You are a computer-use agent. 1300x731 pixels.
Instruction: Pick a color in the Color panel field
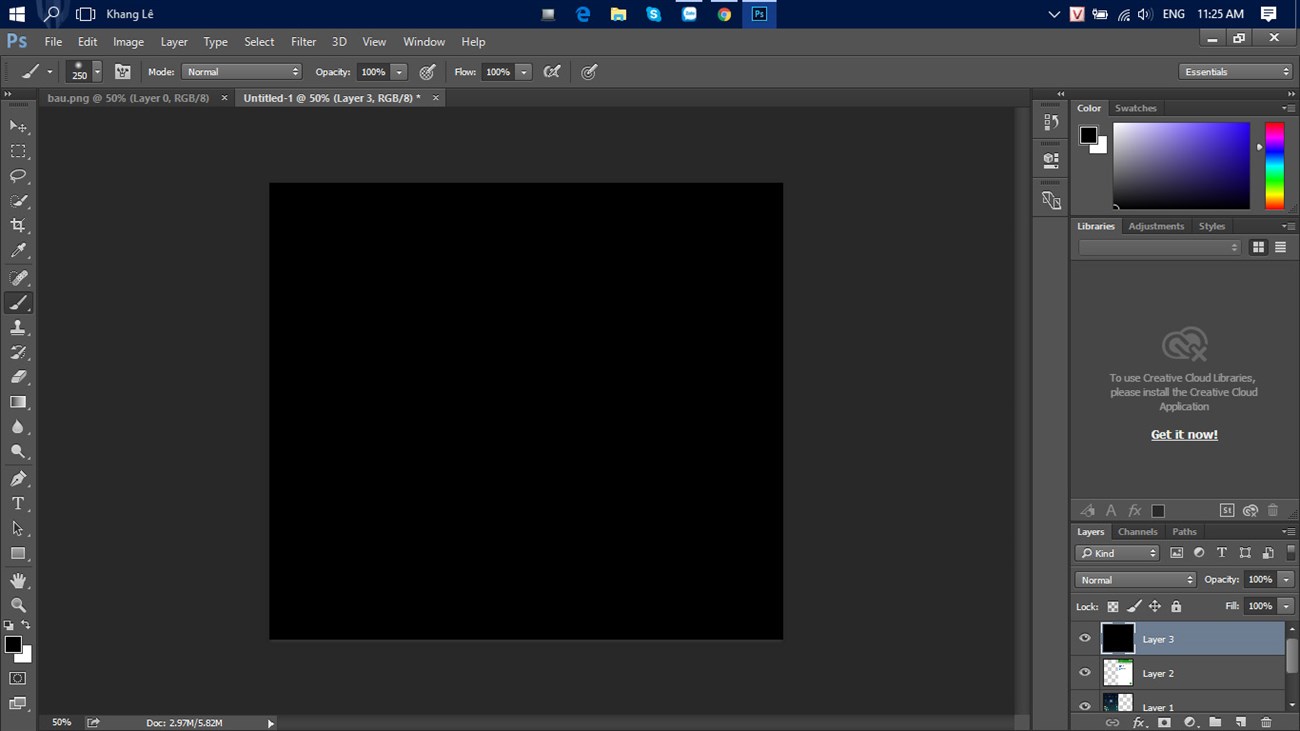(x=1181, y=166)
